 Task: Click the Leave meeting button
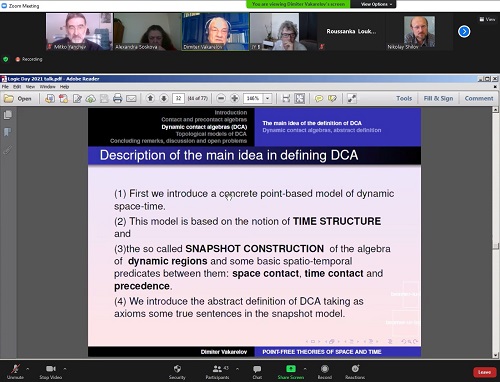[484, 372]
